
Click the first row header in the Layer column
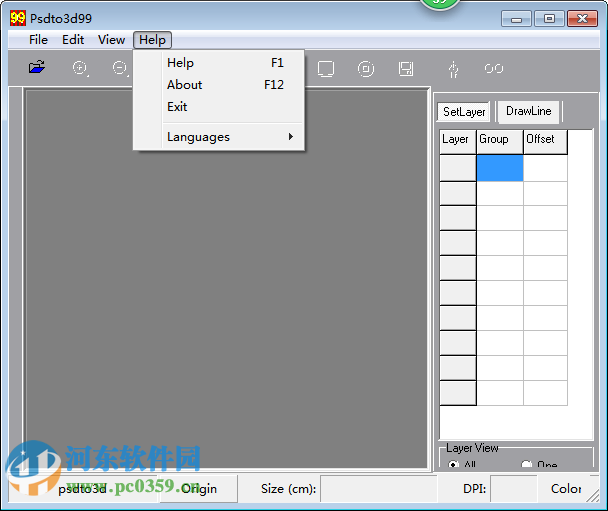[x=458, y=168]
